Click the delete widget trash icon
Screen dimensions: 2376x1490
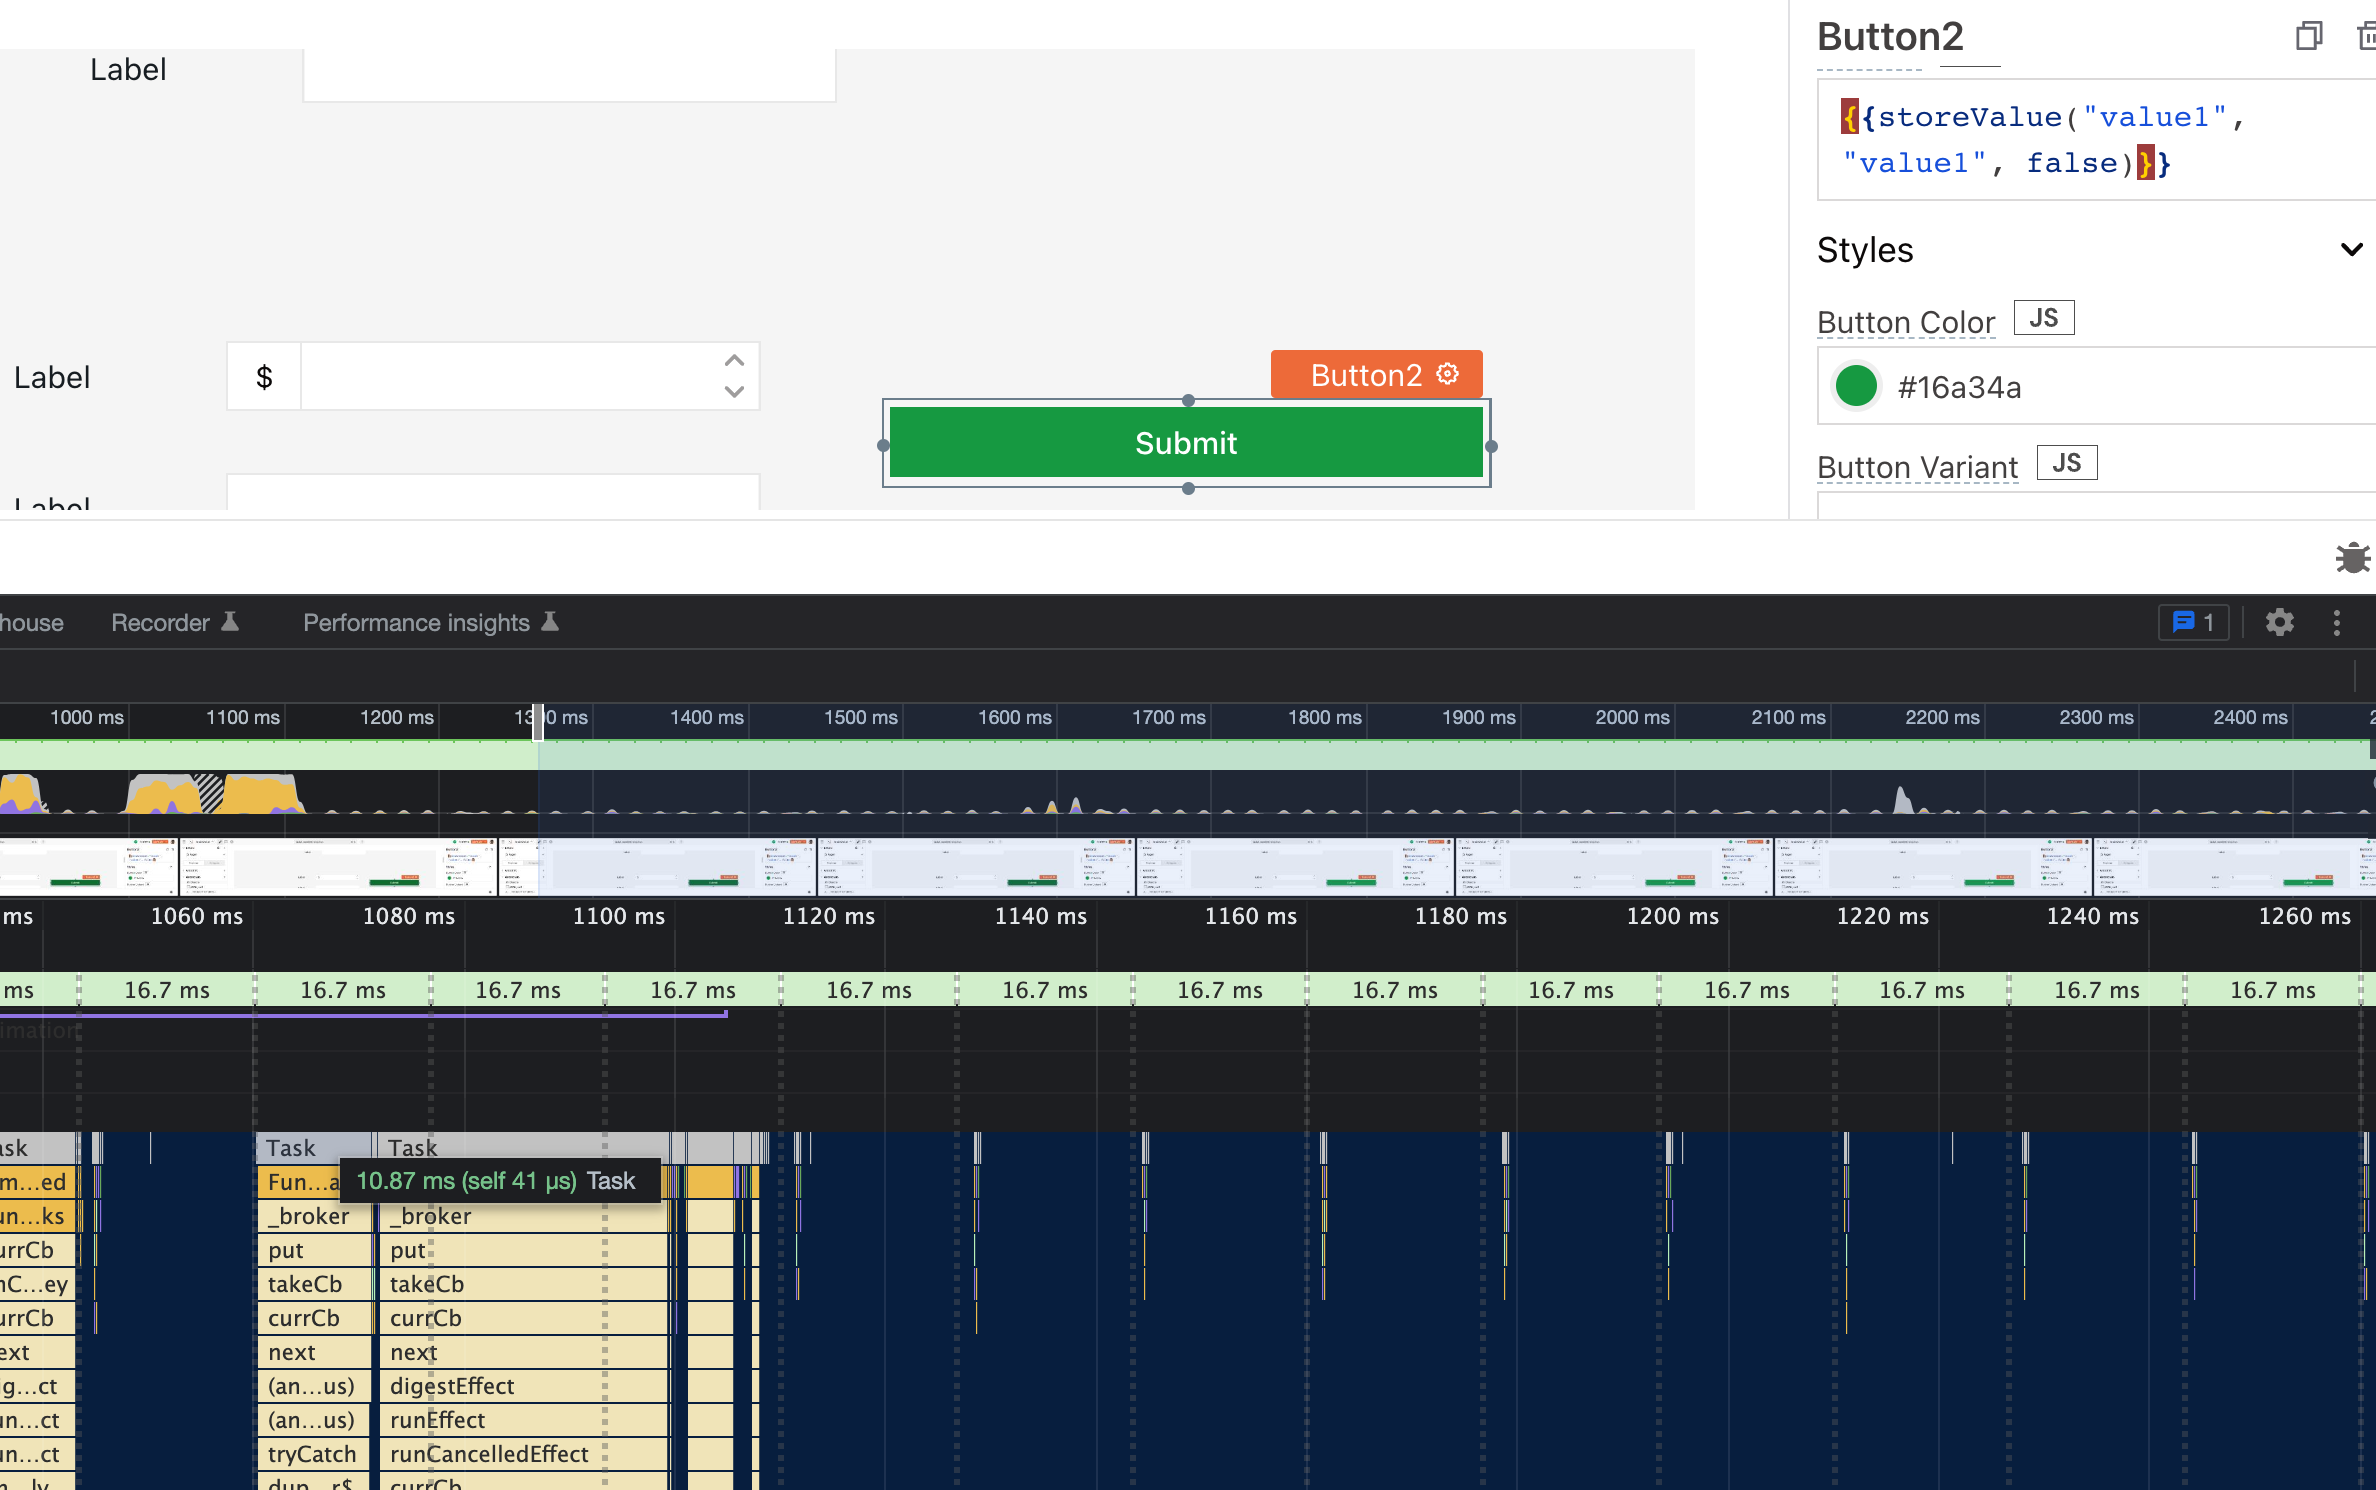2366,37
